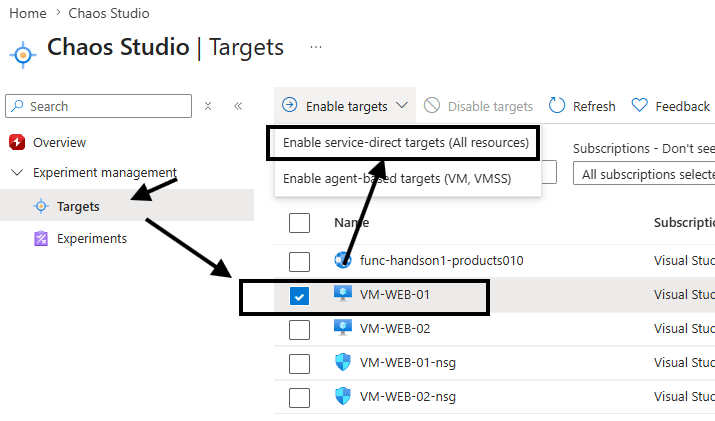Collapse the sidebar with double-chevron button
Viewport: 715px width, 421px height.
(238, 106)
